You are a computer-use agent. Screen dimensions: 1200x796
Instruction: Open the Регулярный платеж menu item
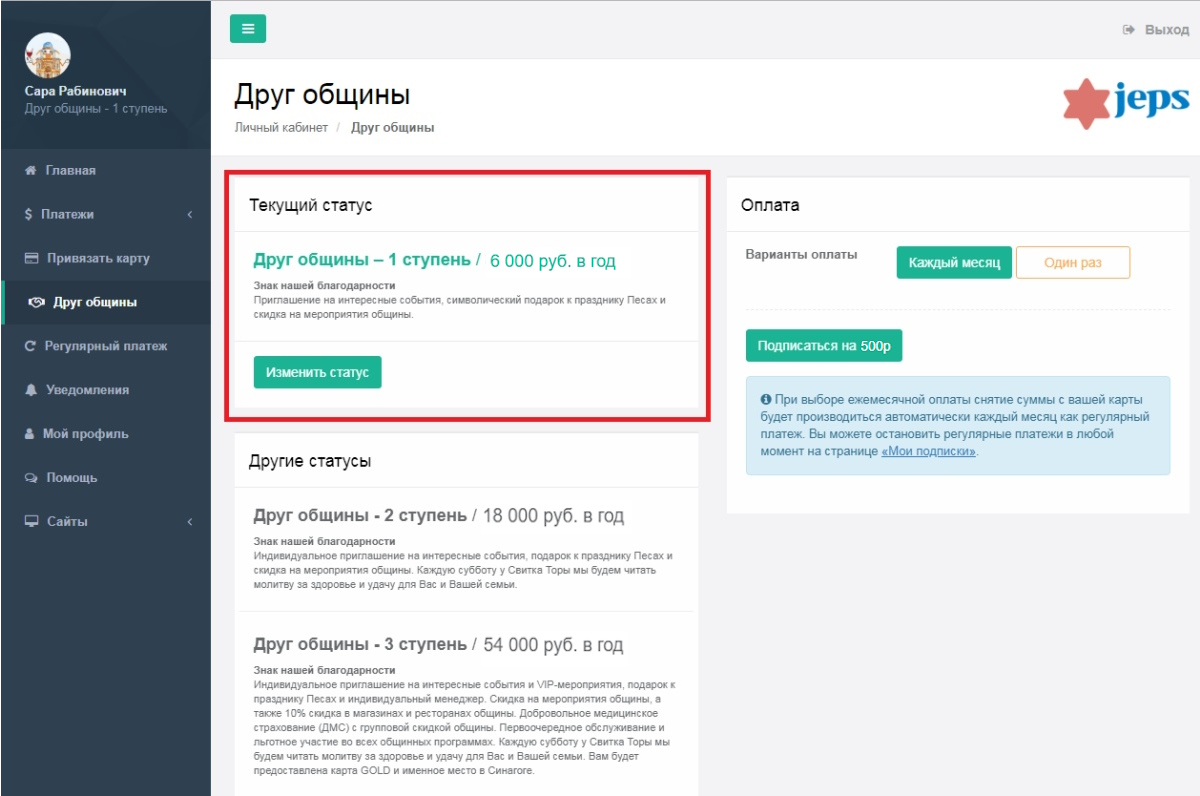(x=106, y=346)
